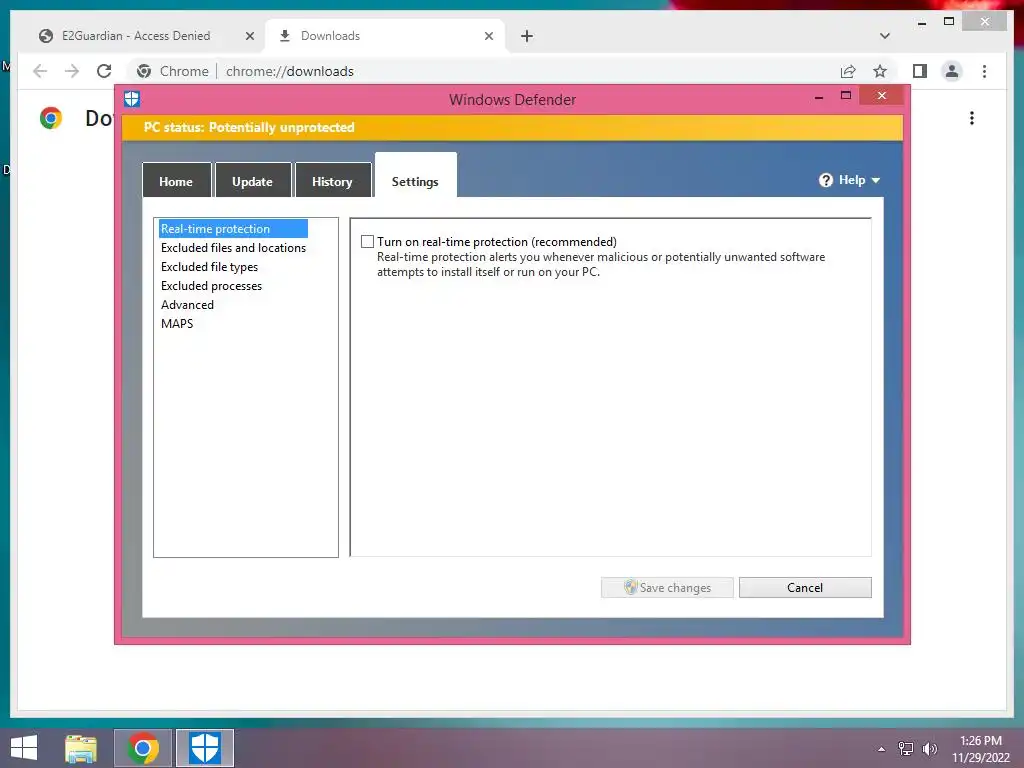This screenshot has height=768, width=1024.
Task: Switch to E2Guardian Access Denied tab
Action: pos(135,36)
